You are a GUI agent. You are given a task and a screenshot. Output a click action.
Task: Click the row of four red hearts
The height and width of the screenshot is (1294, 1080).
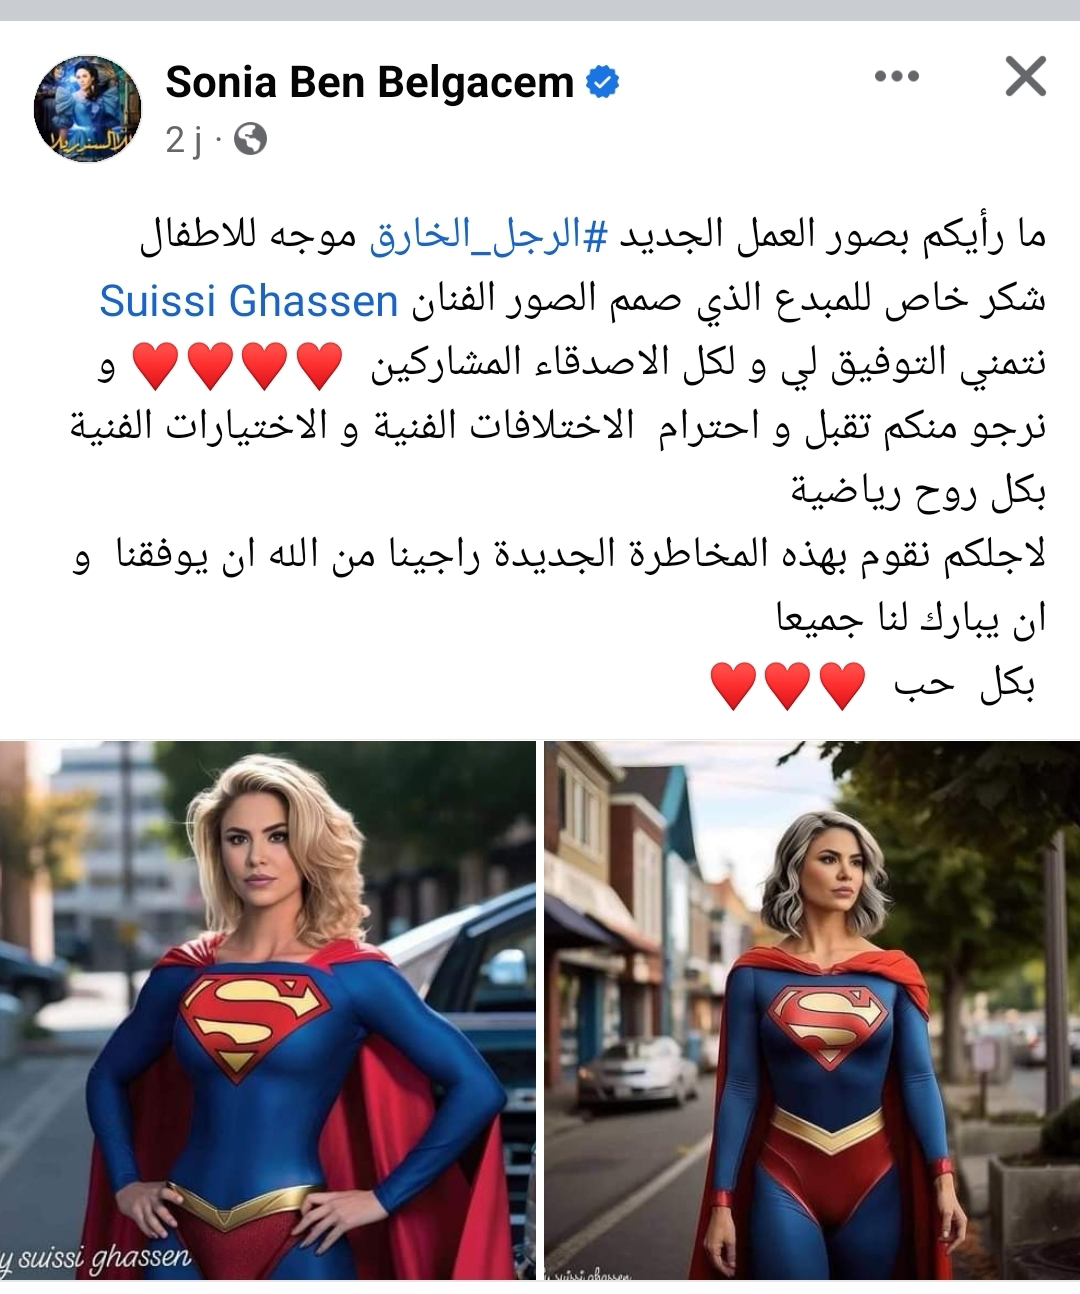(x=239, y=365)
